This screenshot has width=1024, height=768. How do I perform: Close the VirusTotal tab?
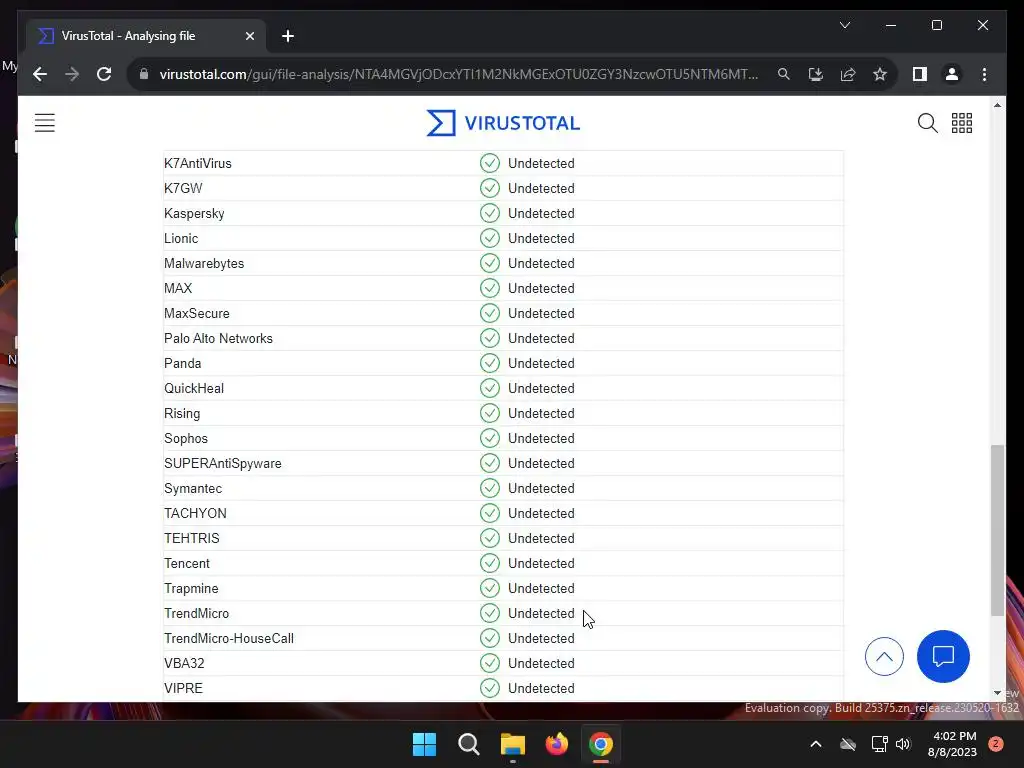tap(249, 36)
